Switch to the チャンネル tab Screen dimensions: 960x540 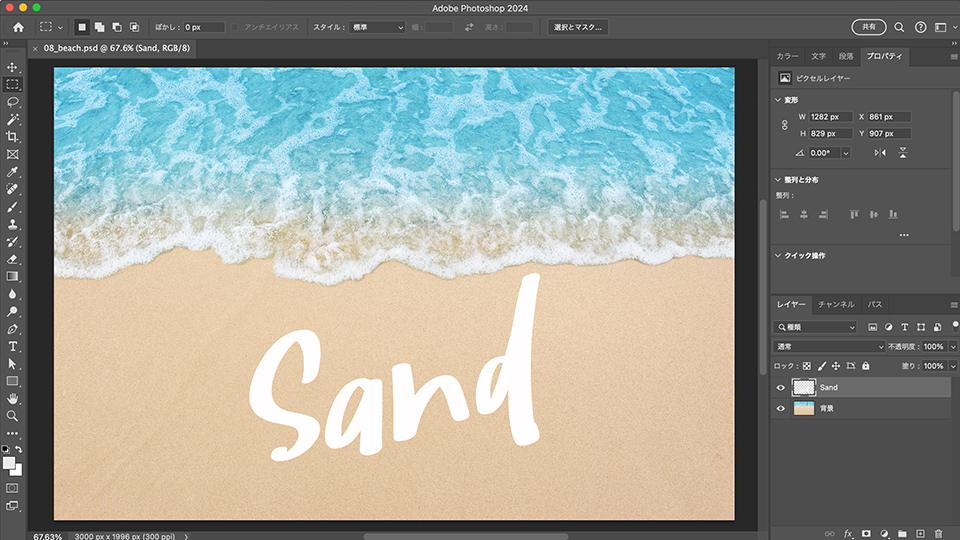point(836,304)
